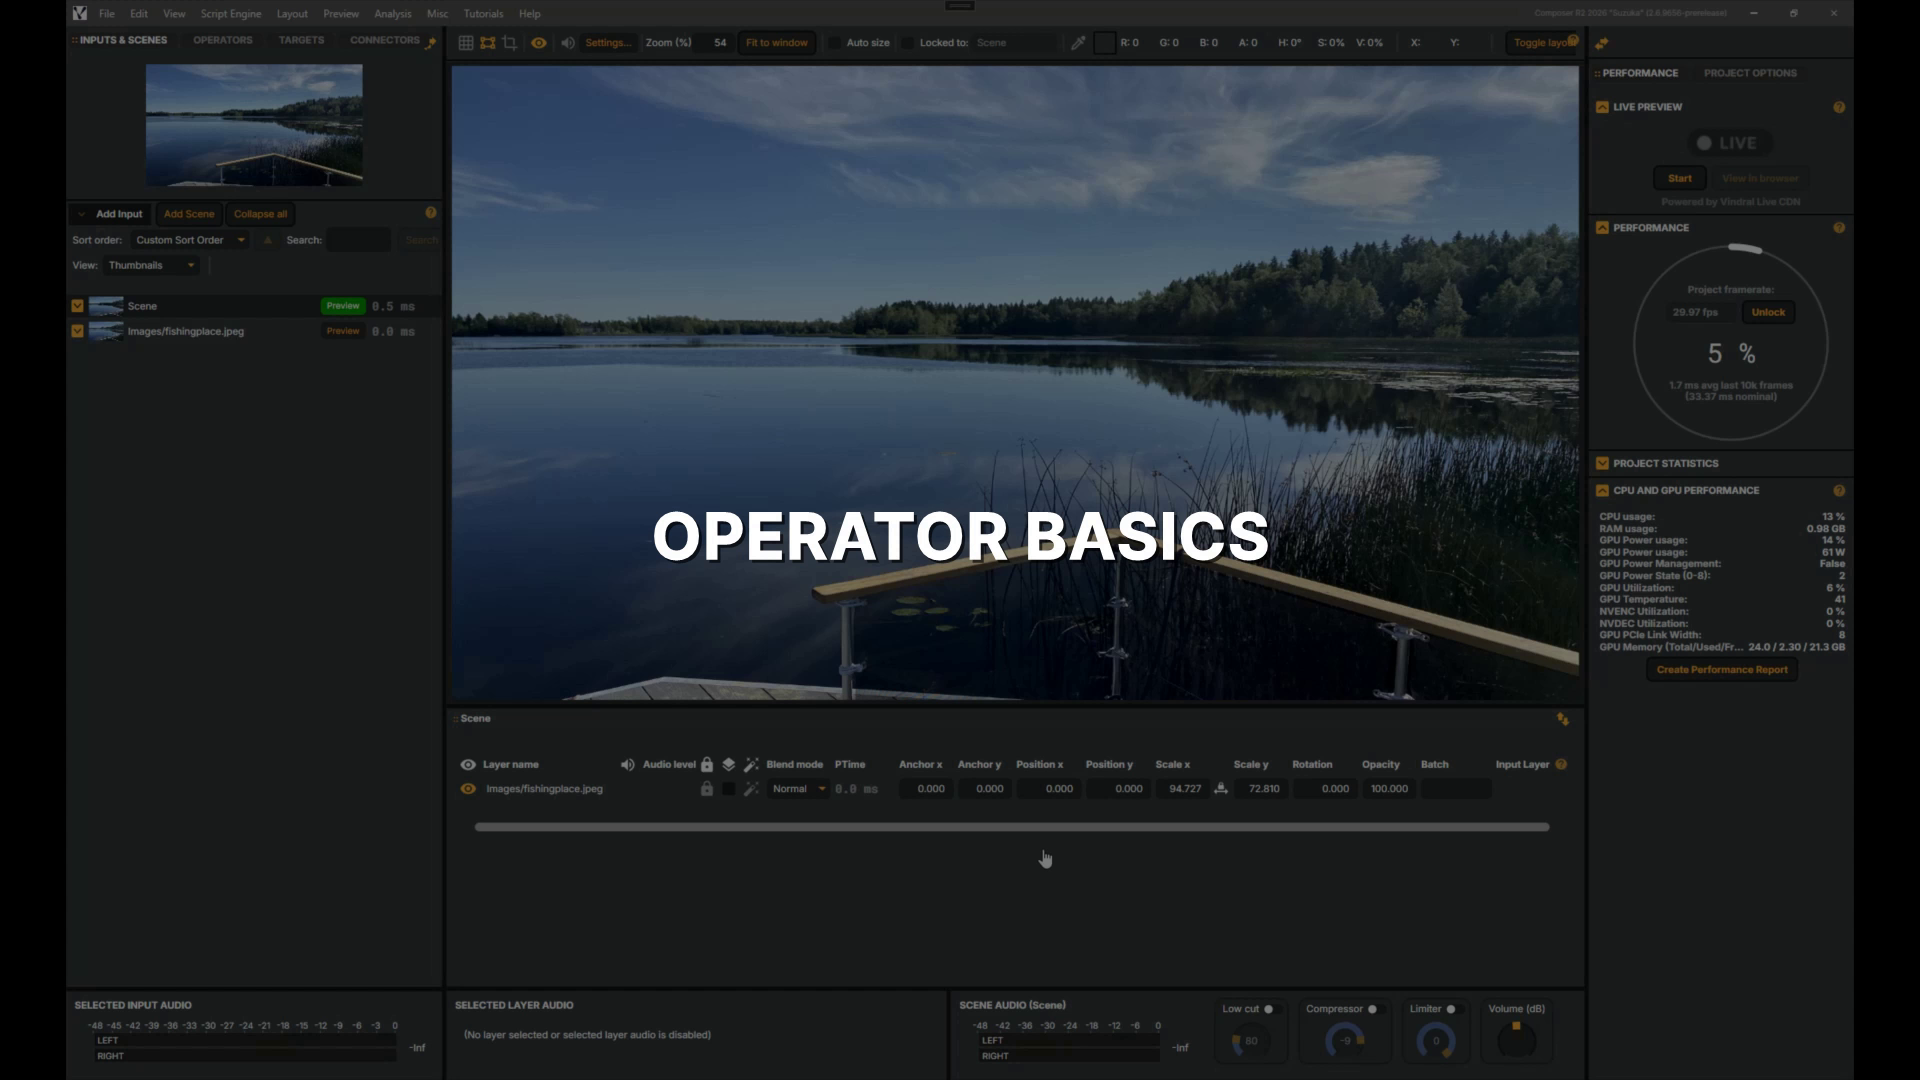Pick the color eyedropper tool

[x=1078, y=43]
